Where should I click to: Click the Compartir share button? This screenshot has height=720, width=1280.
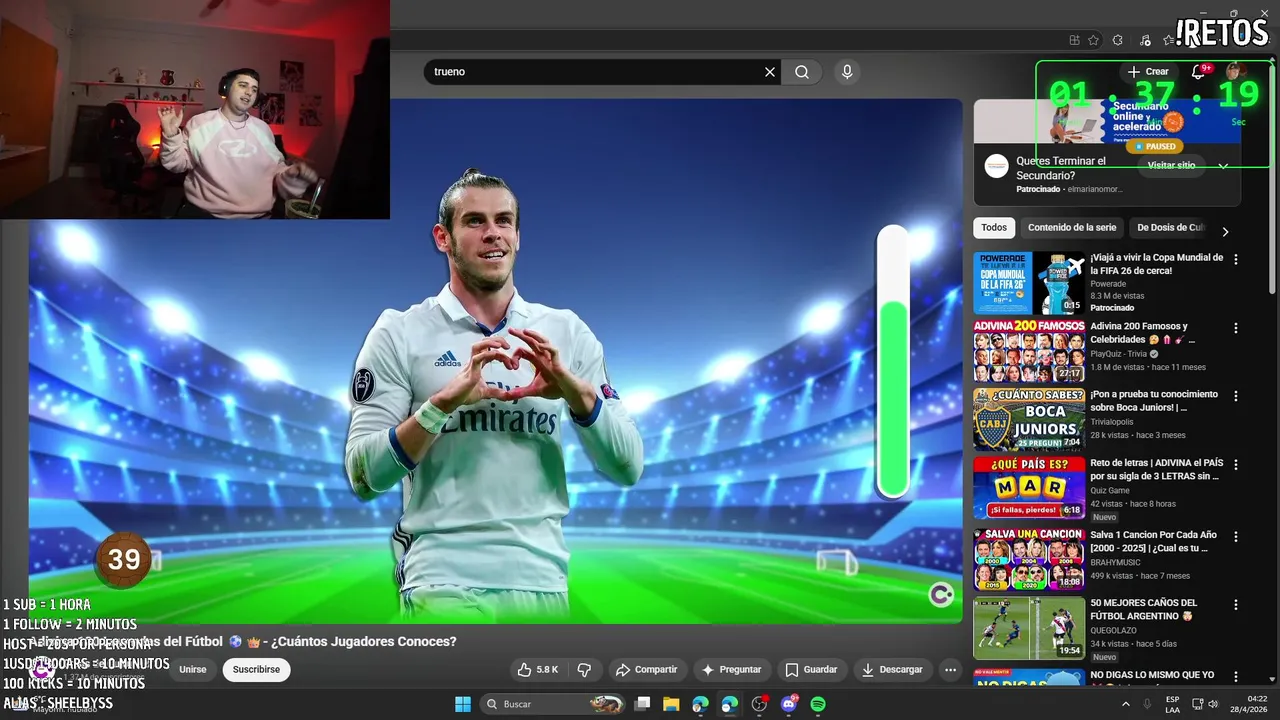pos(646,670)
